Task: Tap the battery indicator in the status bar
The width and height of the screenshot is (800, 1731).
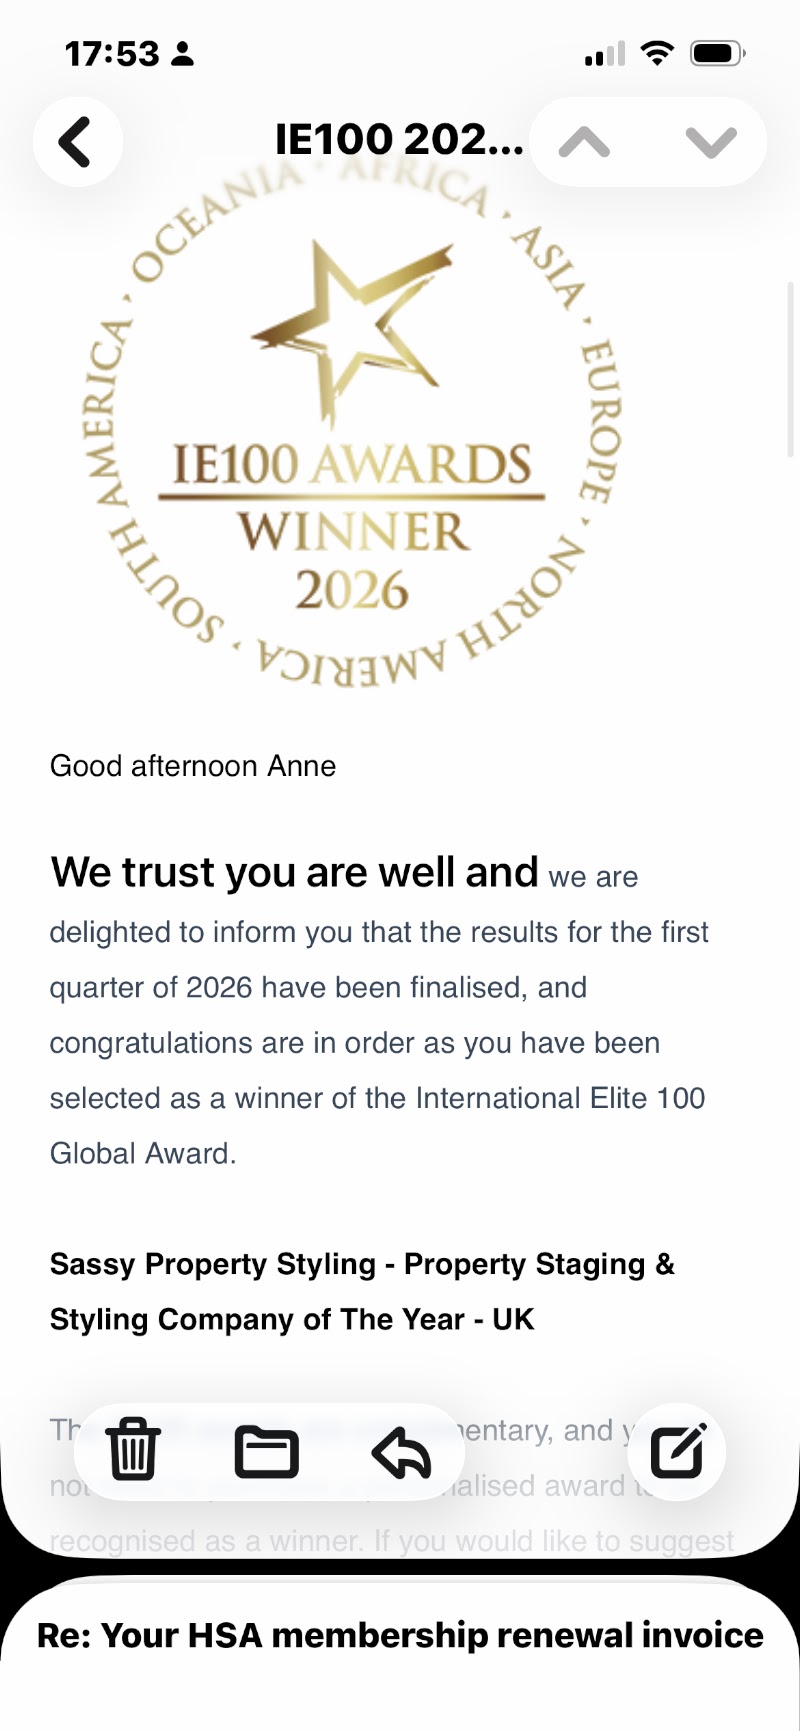Action: (718, 53)
